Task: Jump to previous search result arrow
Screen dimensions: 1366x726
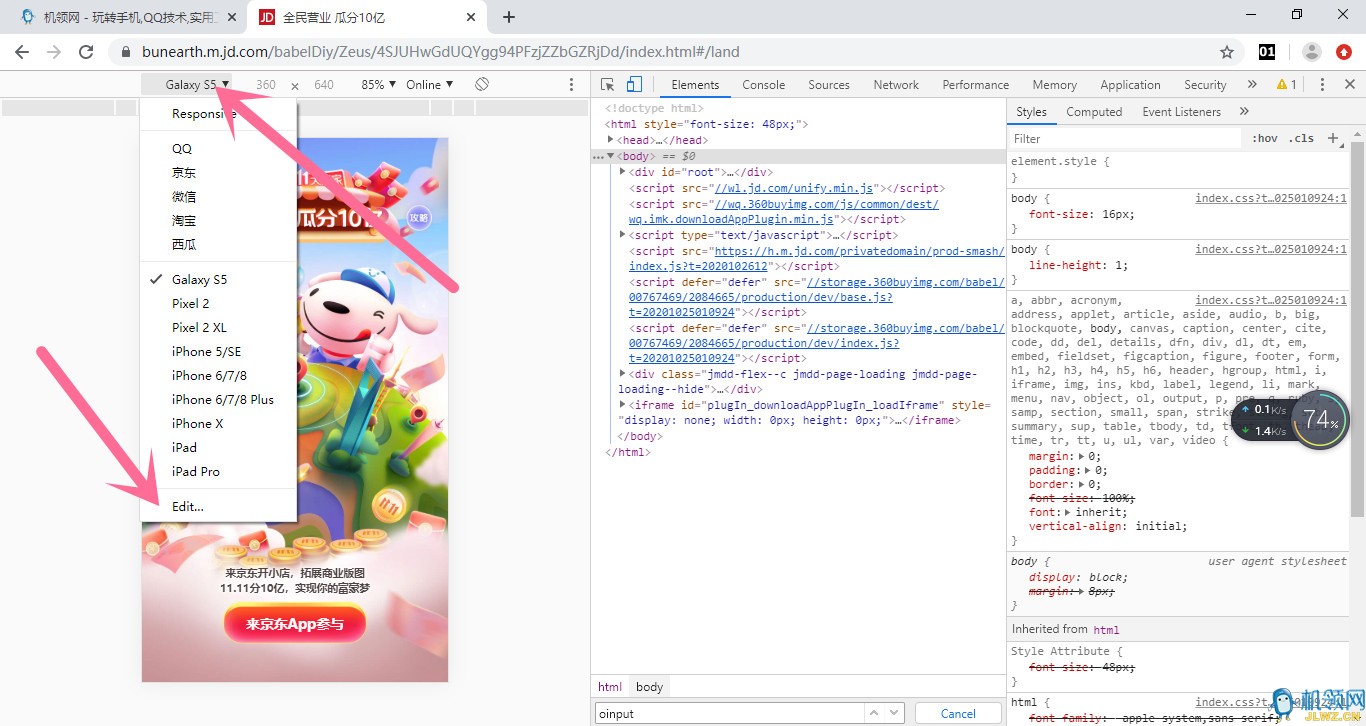Action: pos(873,713)
